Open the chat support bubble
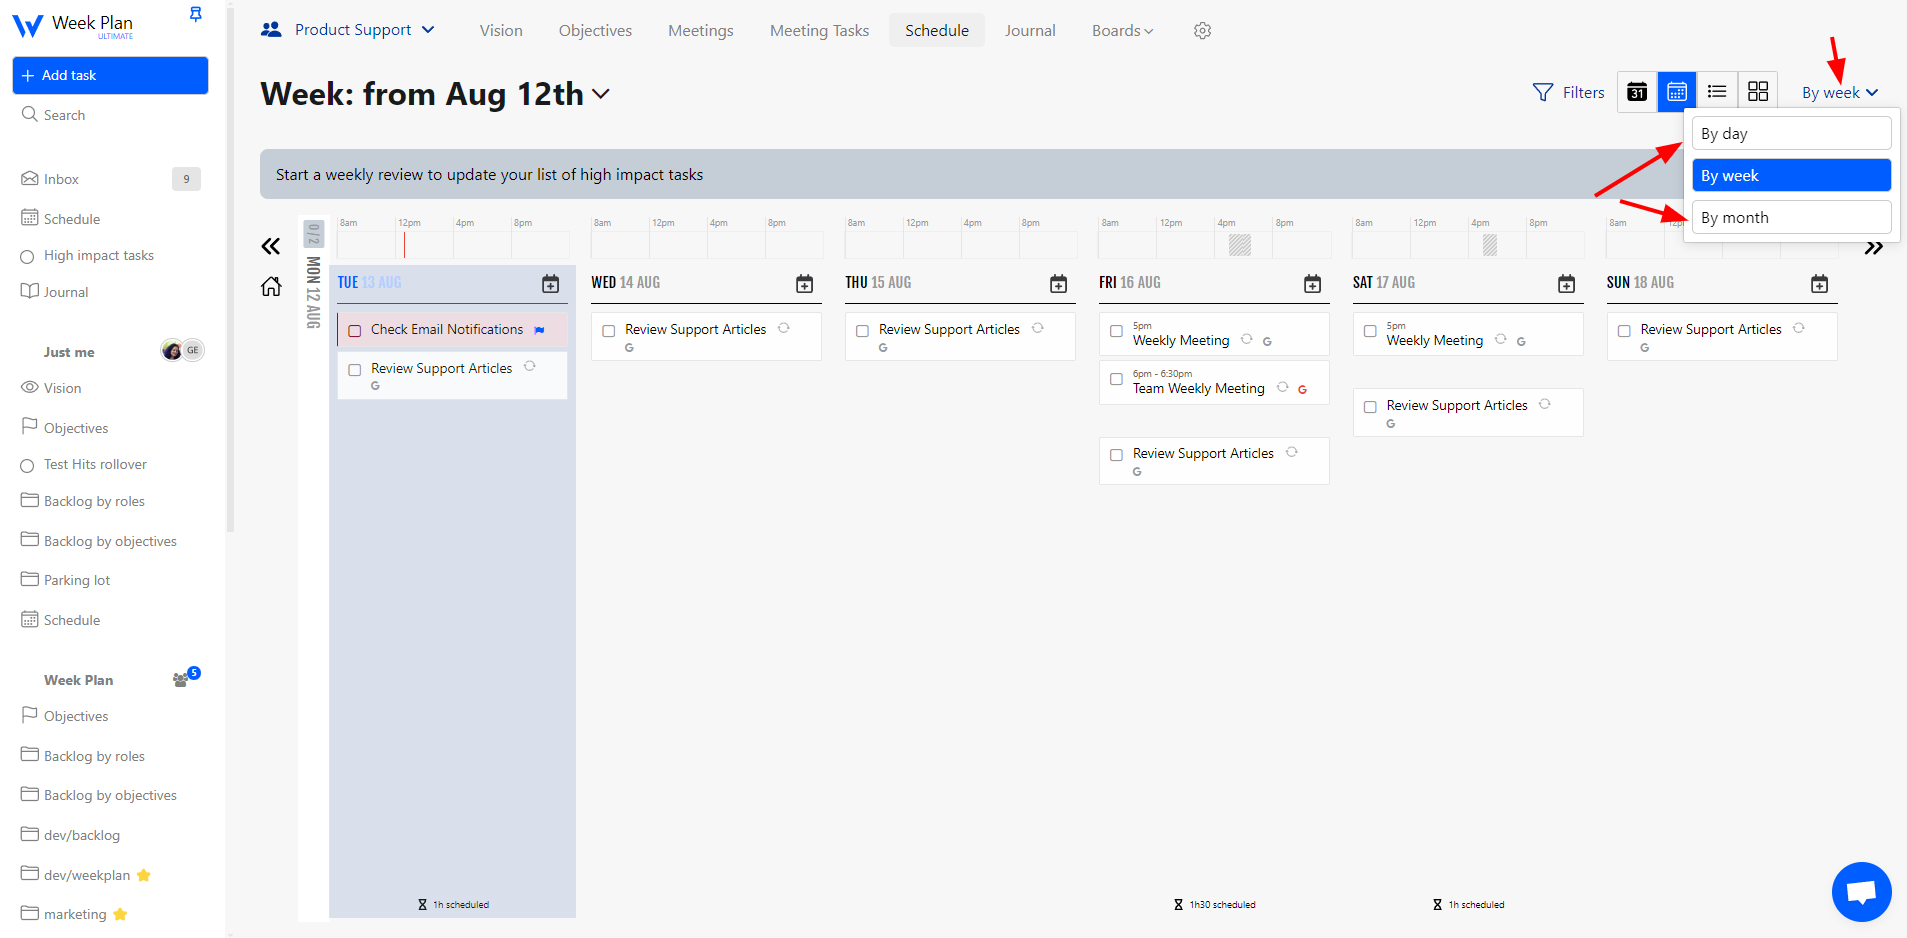1907x938 pixels. click(1861, 891)
